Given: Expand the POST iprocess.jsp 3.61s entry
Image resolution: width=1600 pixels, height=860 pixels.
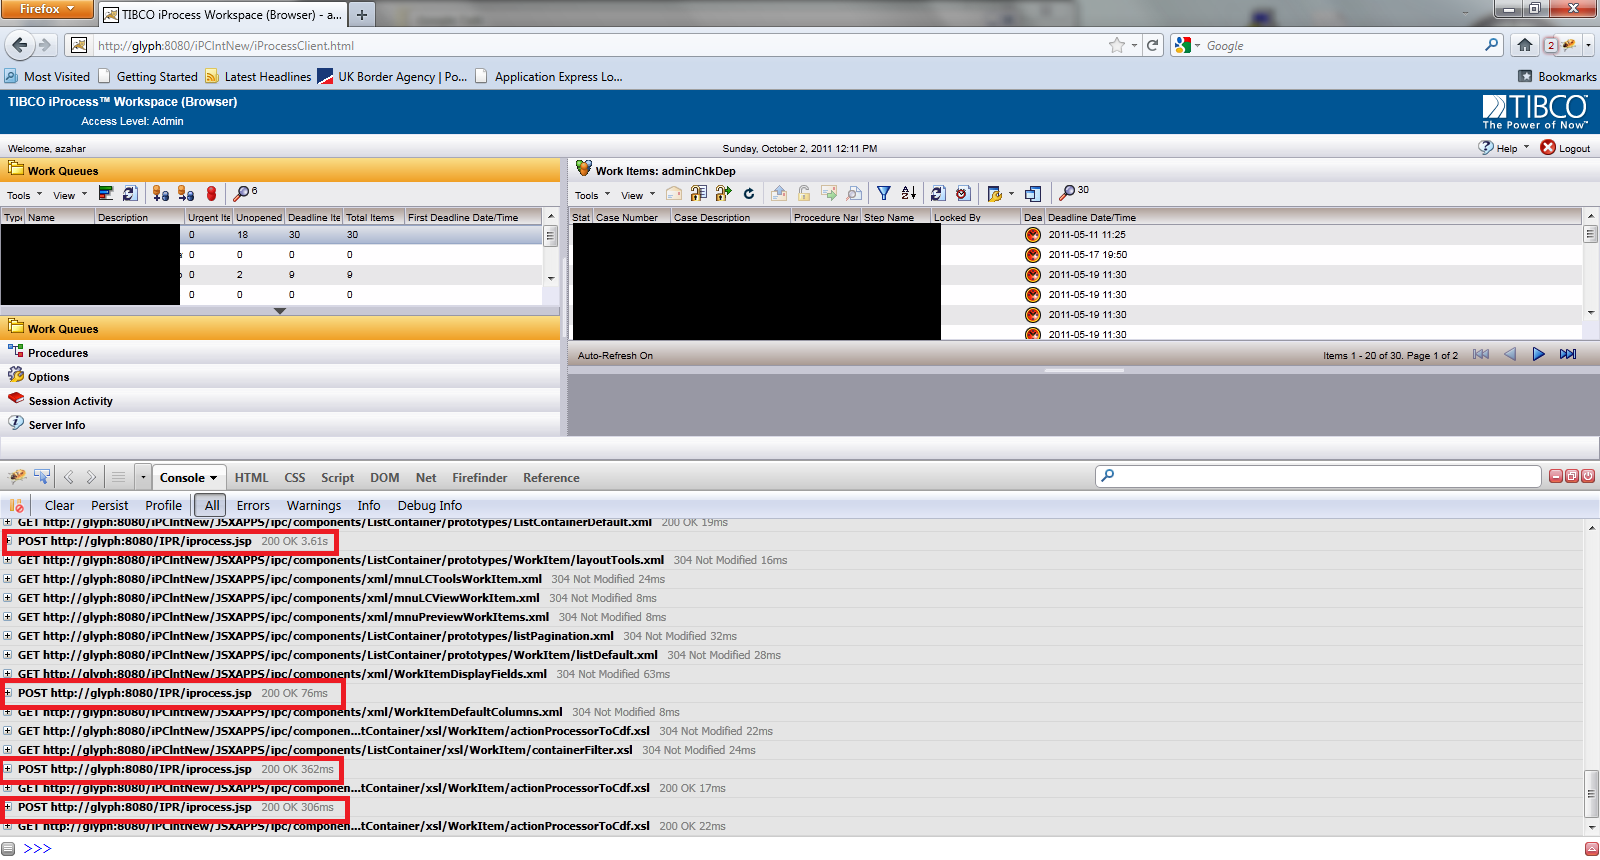Looking at the screenshot, I should tap(8, 541).
